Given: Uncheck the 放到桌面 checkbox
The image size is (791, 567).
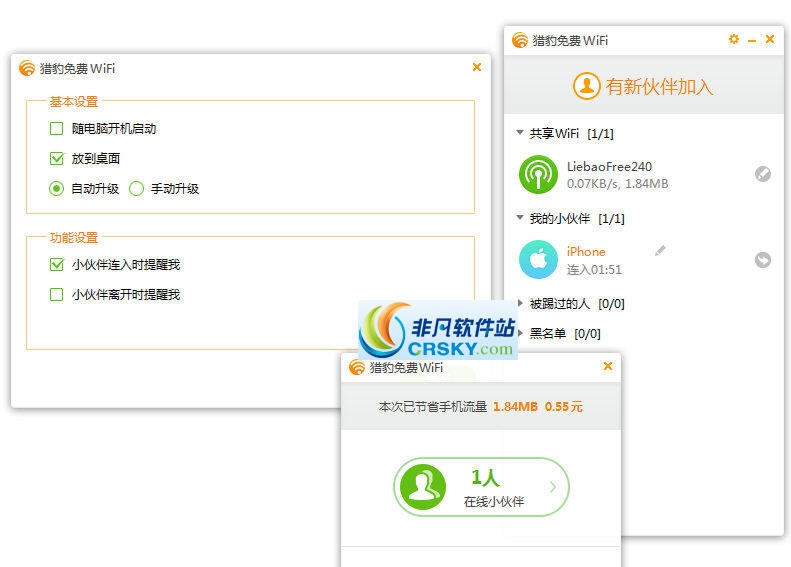Looking at the screenshot, I should pyautogui.click(x=56, y=158).
